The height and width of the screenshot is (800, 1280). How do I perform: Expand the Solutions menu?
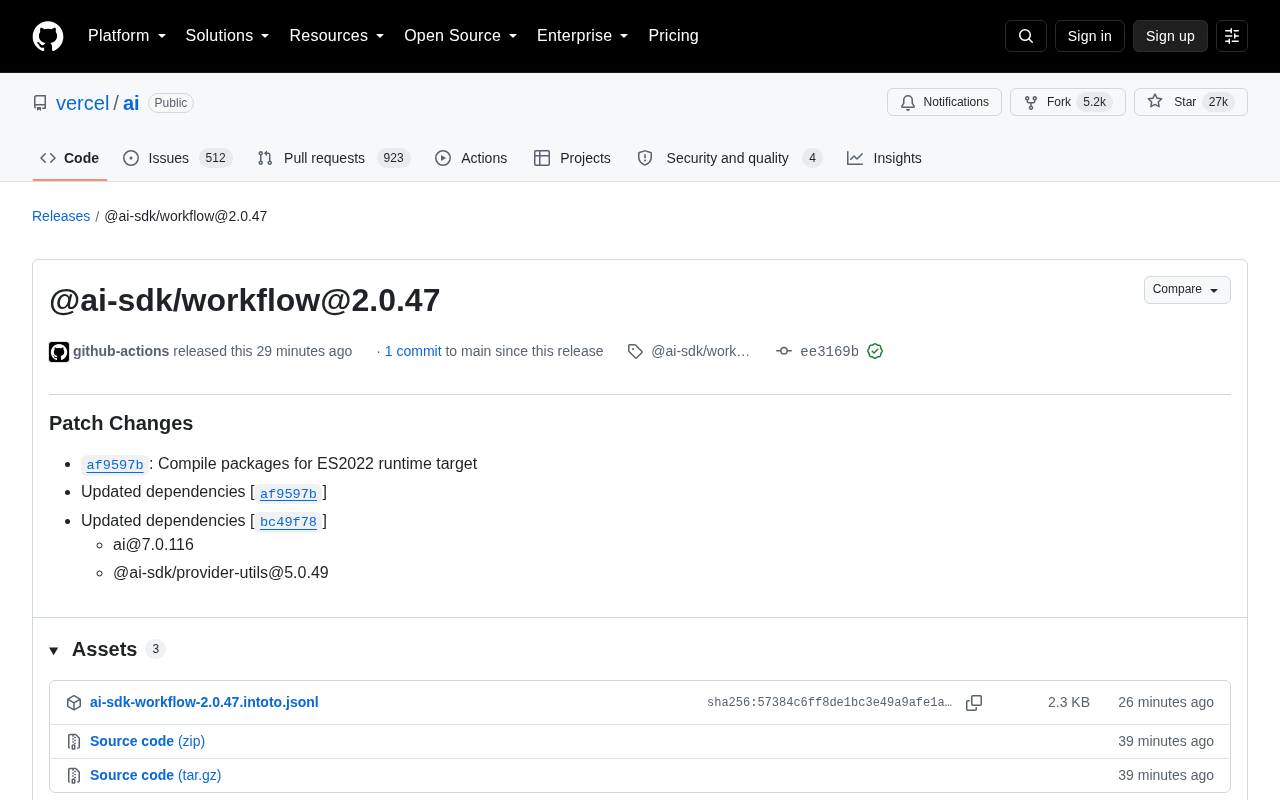[x=228, y=36]
